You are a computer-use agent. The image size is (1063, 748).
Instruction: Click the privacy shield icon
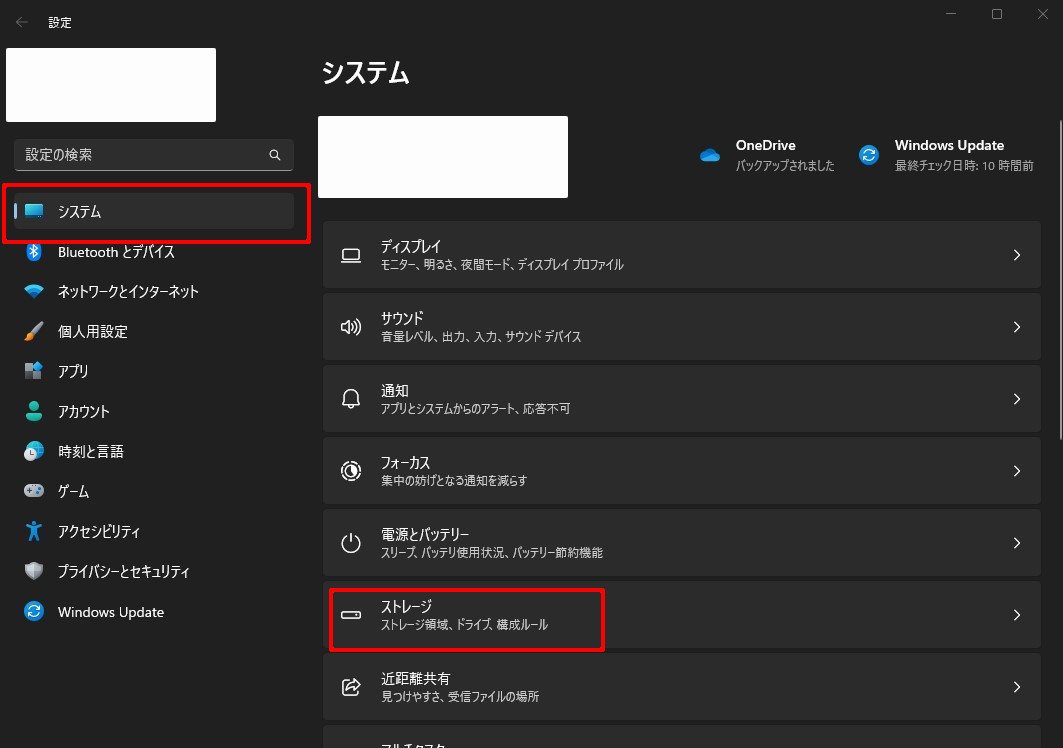tap(34, 571)
